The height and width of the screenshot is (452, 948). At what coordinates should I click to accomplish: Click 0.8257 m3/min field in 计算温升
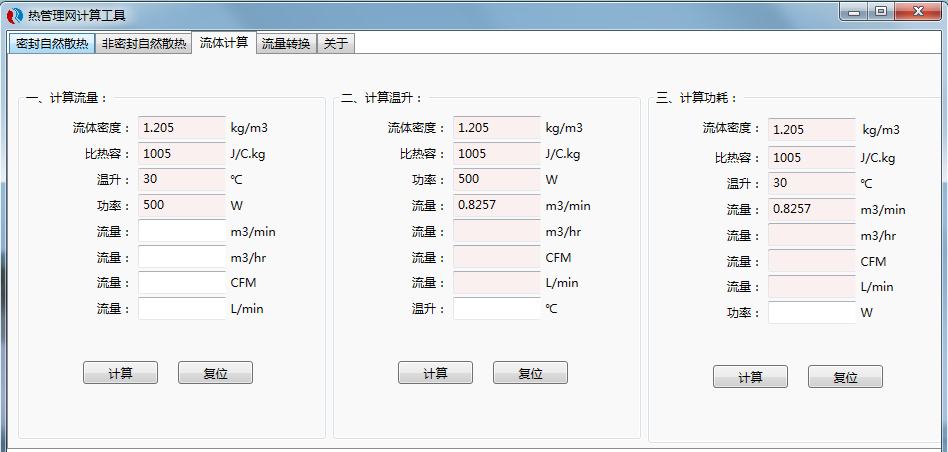point(497,205)
